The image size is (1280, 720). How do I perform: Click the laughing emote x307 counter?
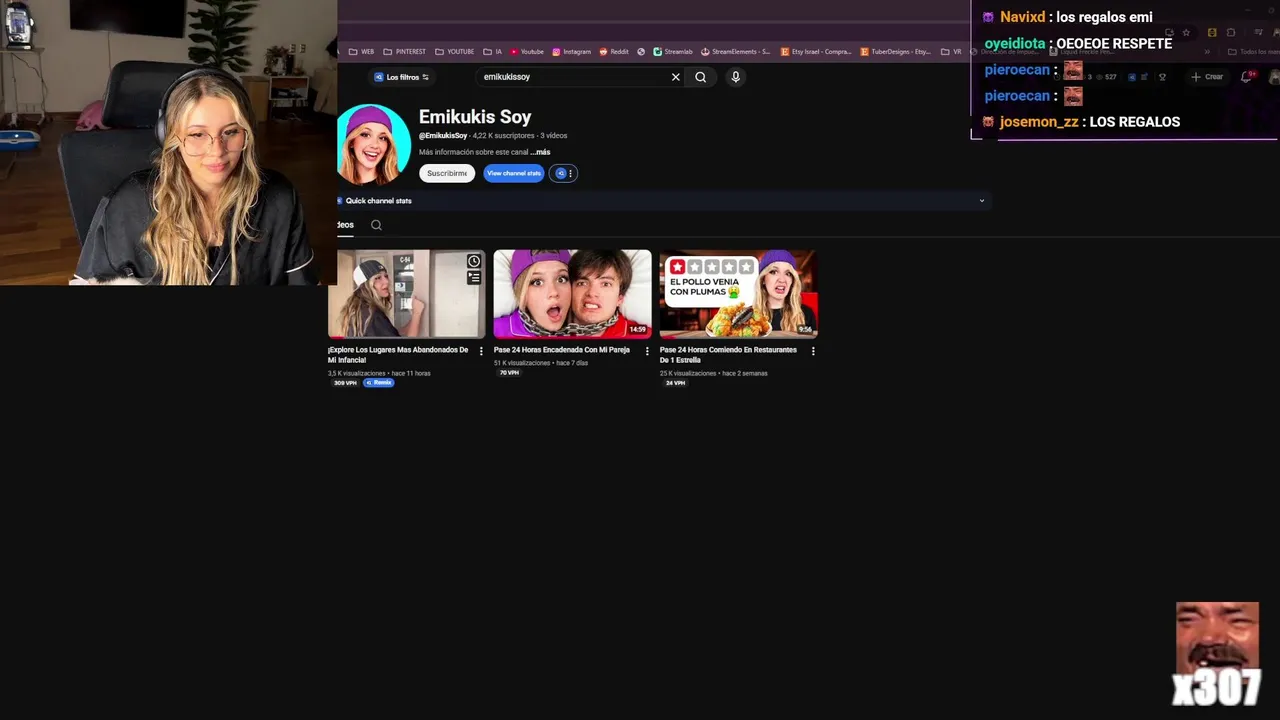pyautogui.click(x=1217, y=654)
